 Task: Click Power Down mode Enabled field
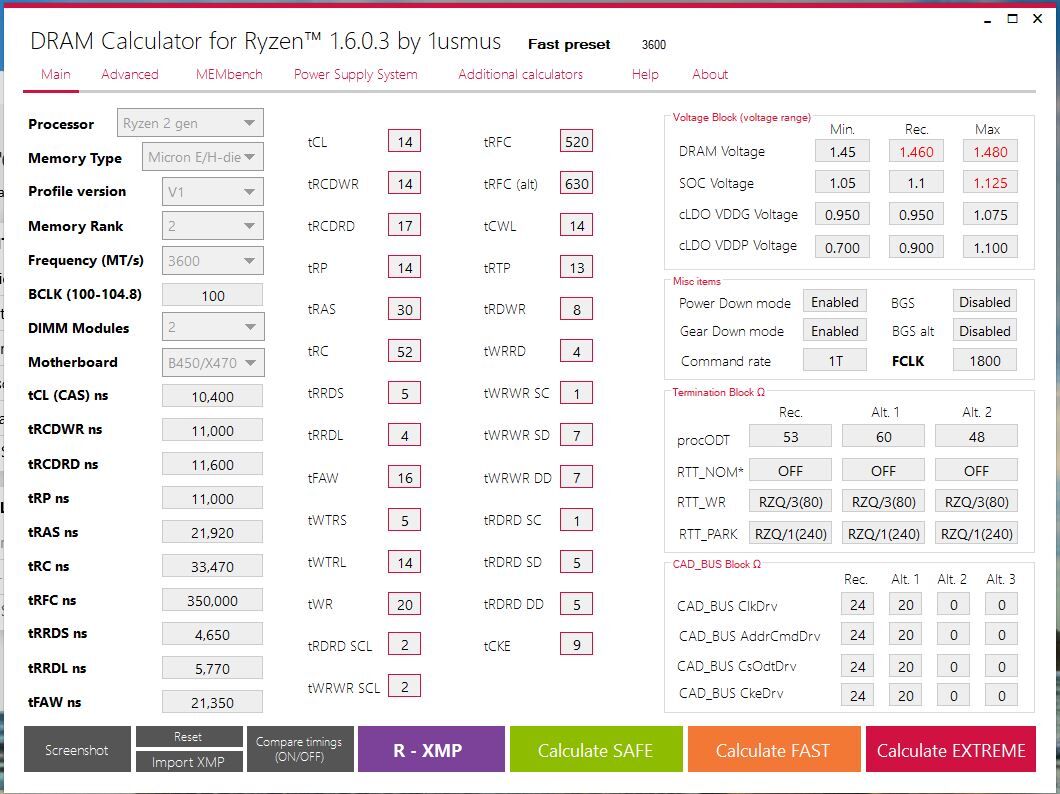pos(835,302)
